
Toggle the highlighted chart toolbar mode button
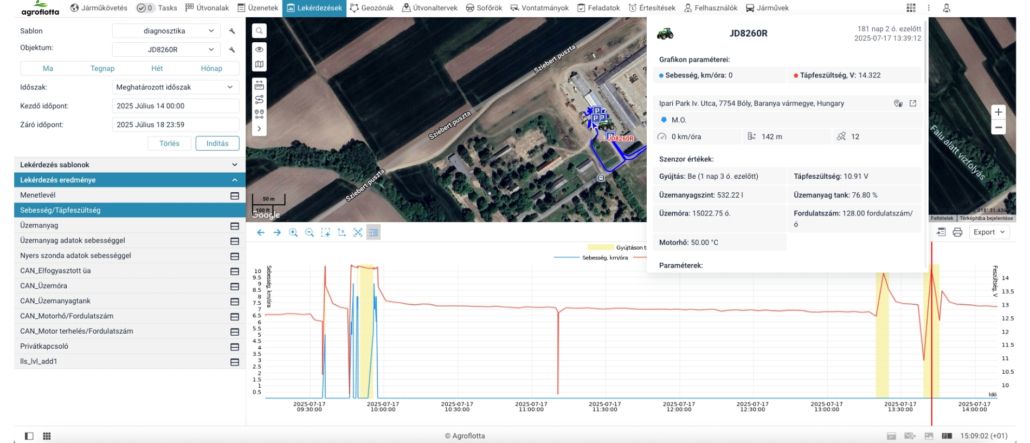[x=373, y=232]
